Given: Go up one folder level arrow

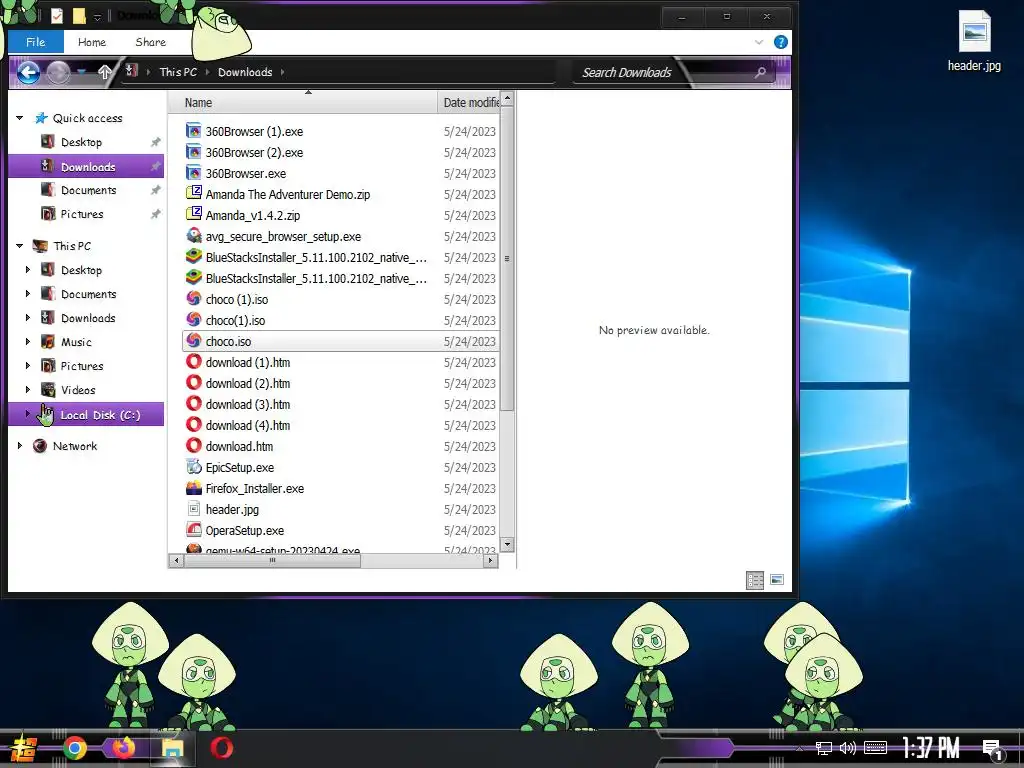Looking at the screenshot, I should [105, 72].
